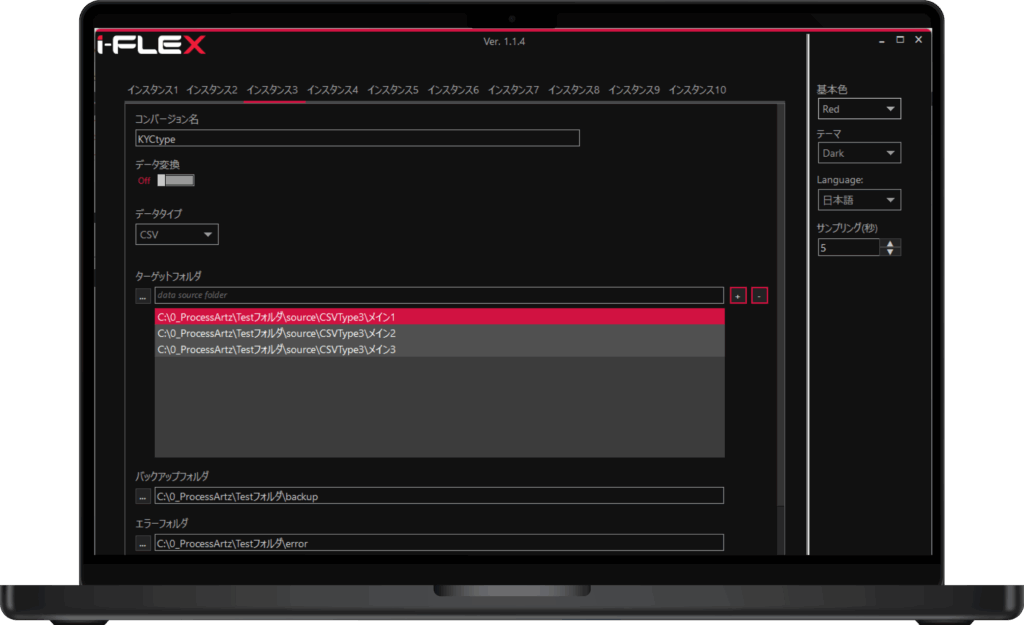
Task: Change Language from the 日本語 dropdown
Action: pyautogui.click(x=858, y=200)
